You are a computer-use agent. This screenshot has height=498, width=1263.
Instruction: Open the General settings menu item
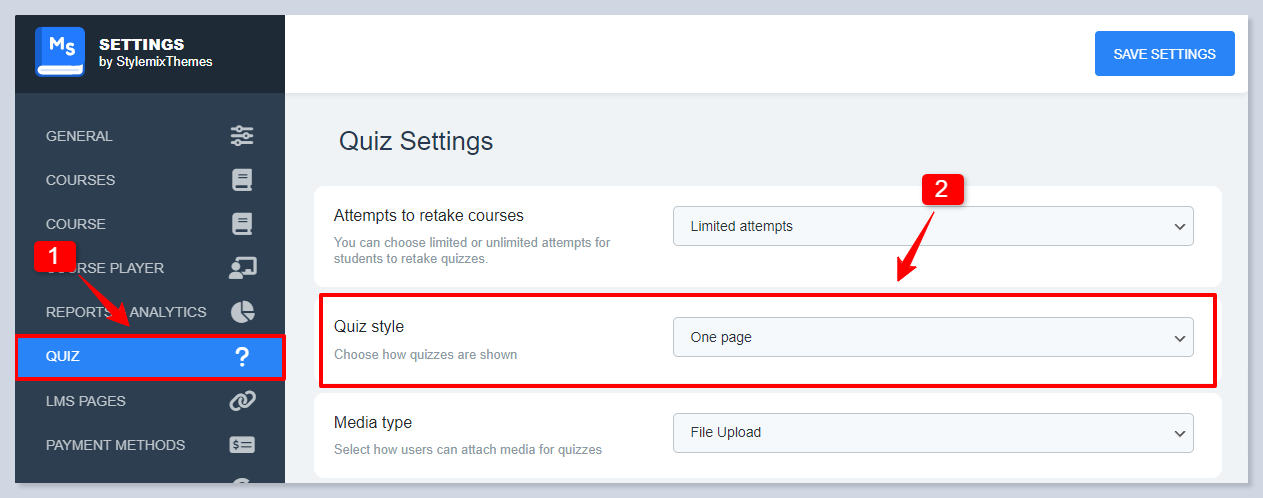(80, 136)
